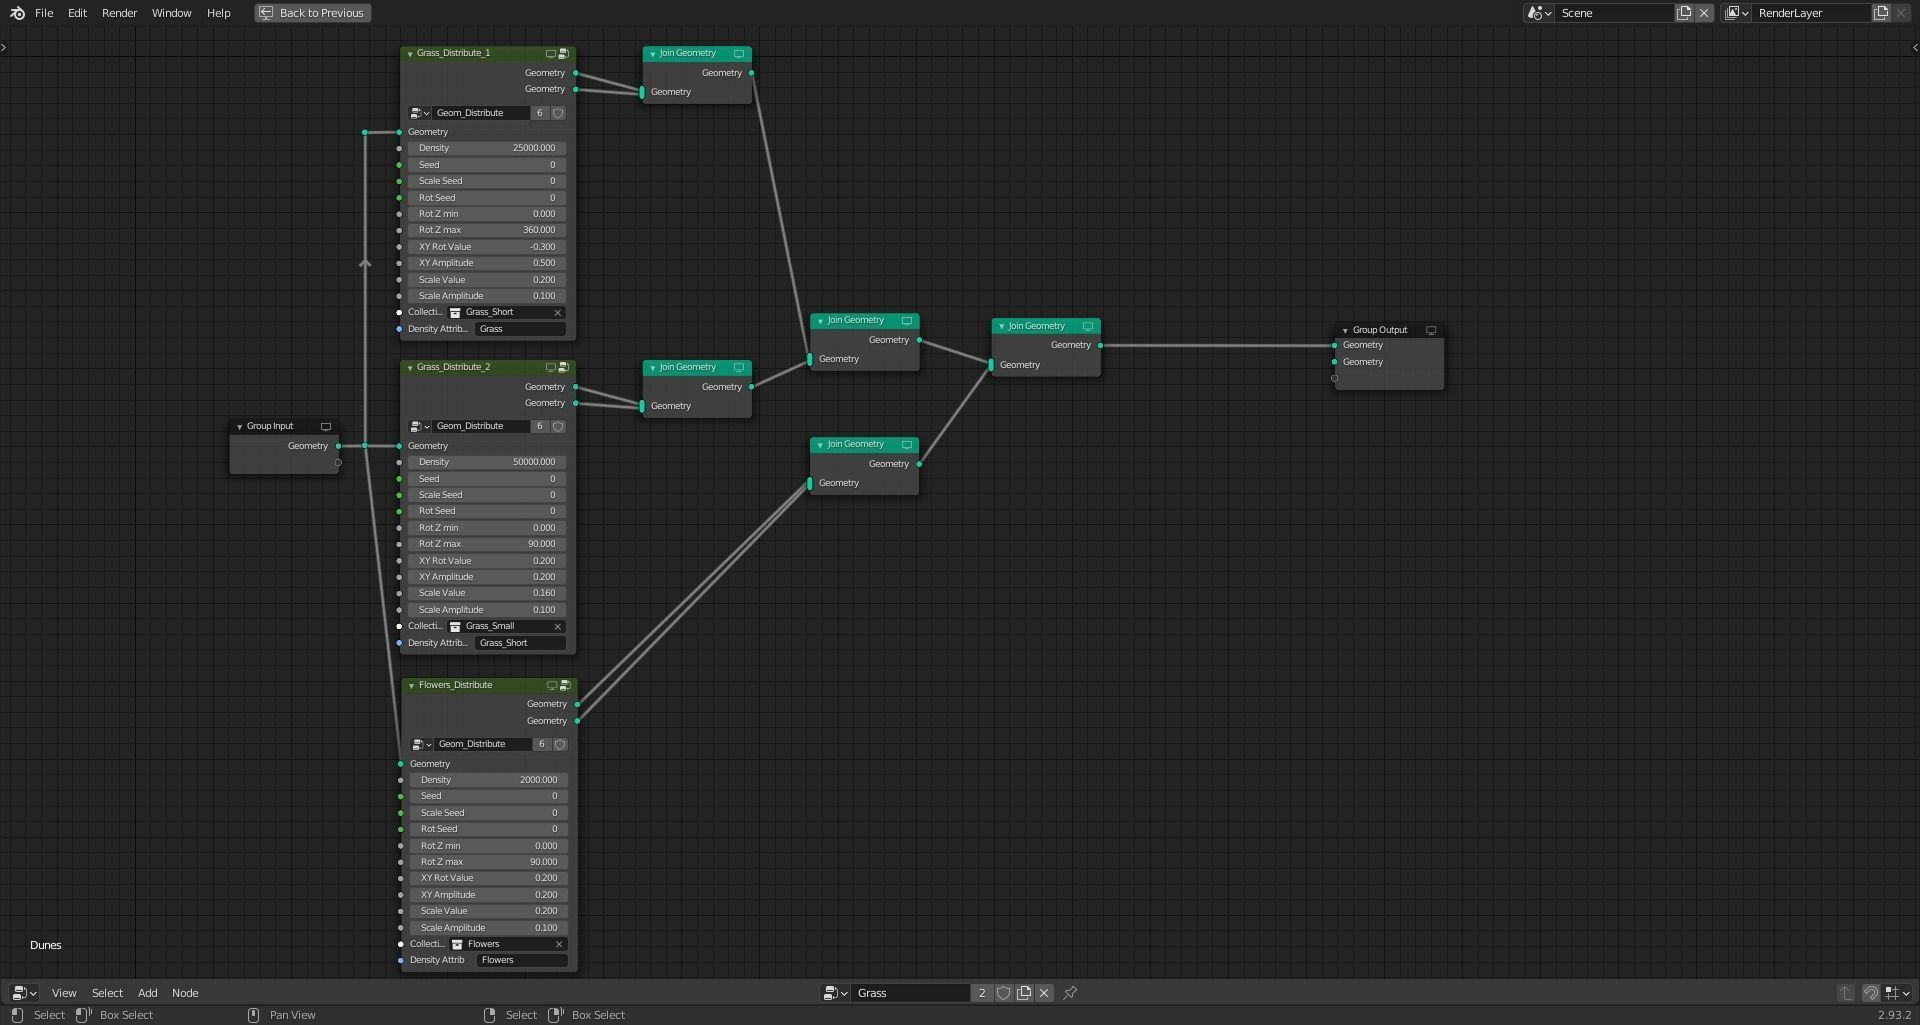The height and width of the screenshot is (1025, 1920).
Task: Delete the Scene with its X icon
Action: tap(1704, 13)
